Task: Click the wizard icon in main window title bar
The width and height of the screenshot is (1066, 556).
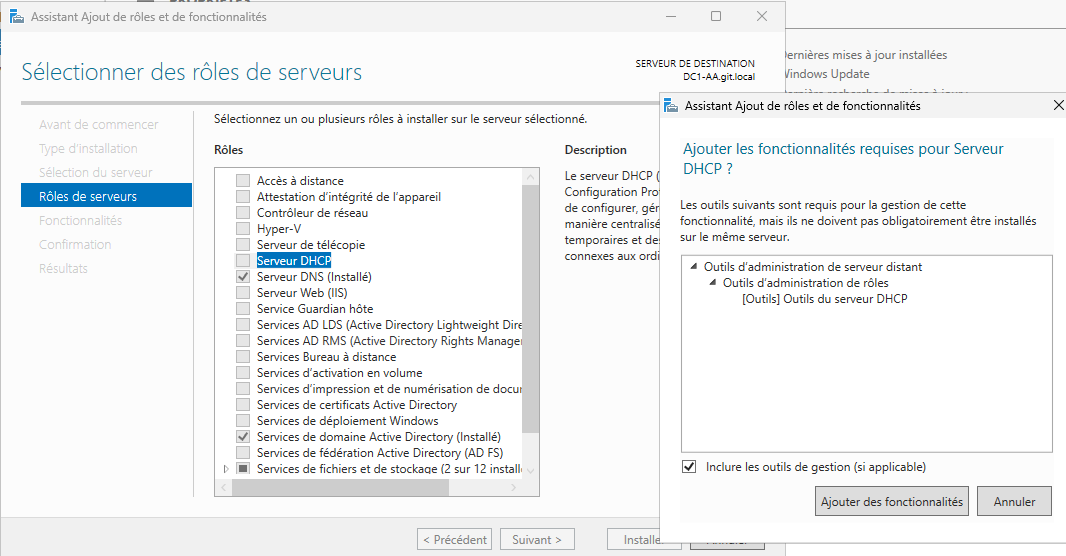Action: point(17,16)
